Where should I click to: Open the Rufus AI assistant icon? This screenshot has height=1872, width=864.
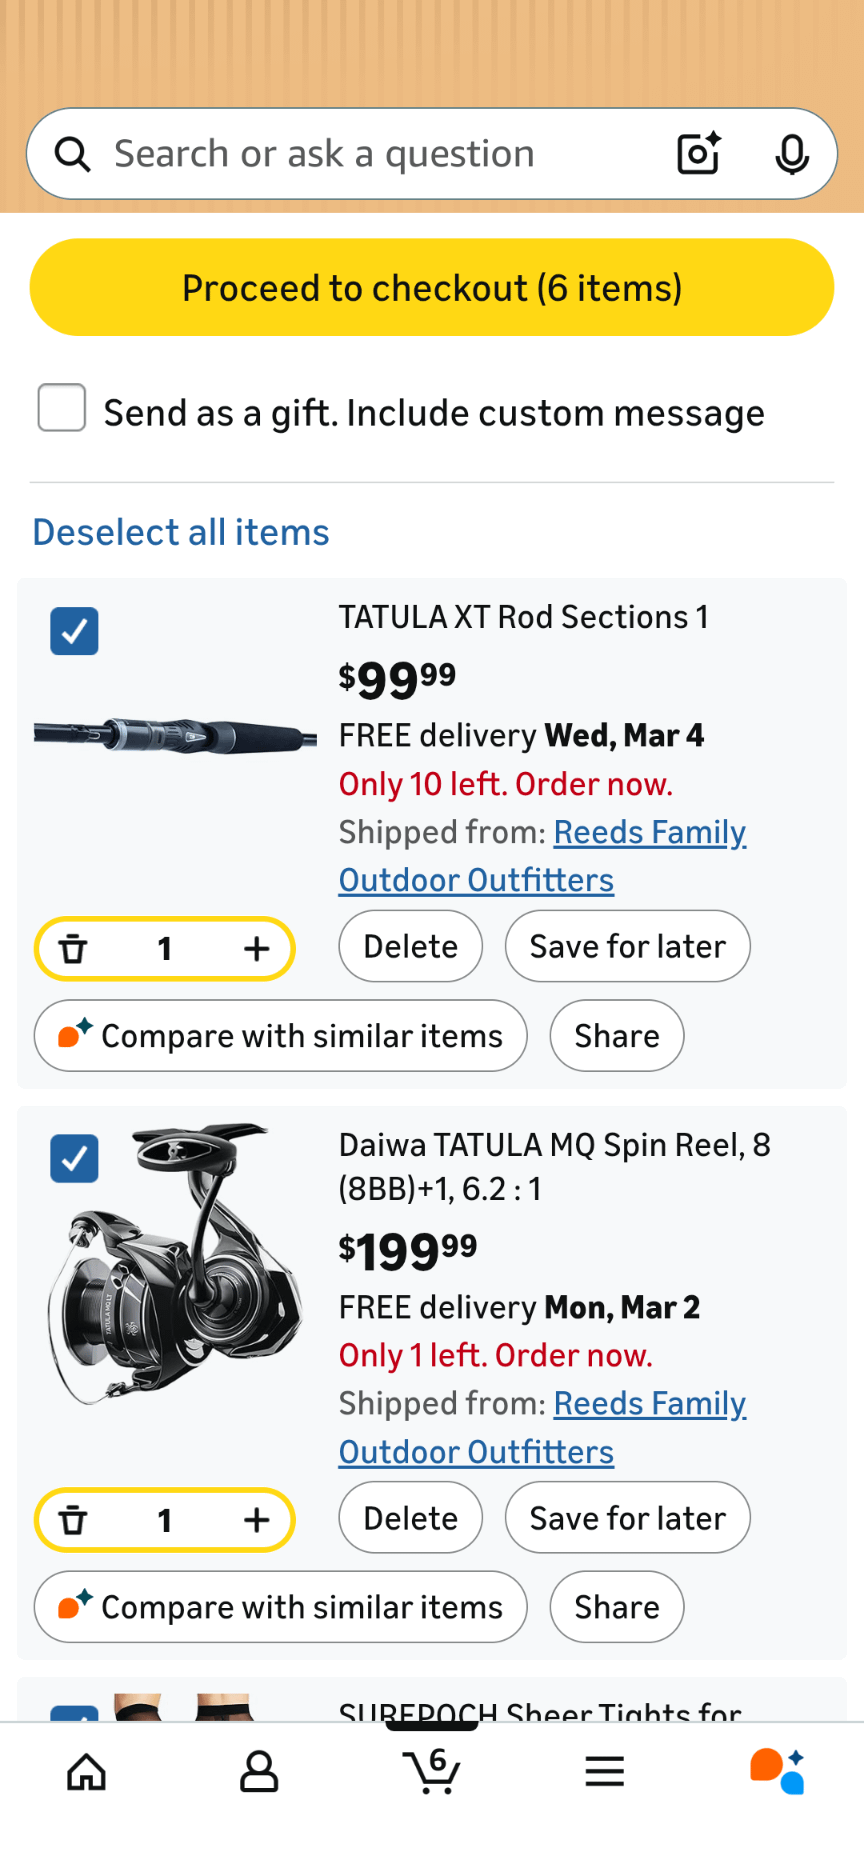point(777,1772)
